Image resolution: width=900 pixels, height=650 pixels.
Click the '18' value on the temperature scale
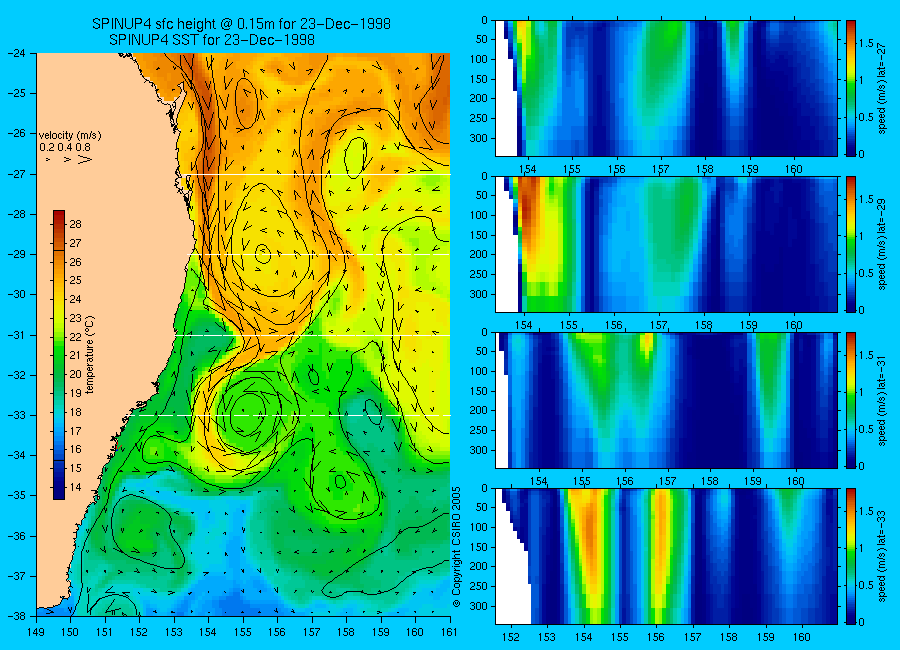pos(75,412)
